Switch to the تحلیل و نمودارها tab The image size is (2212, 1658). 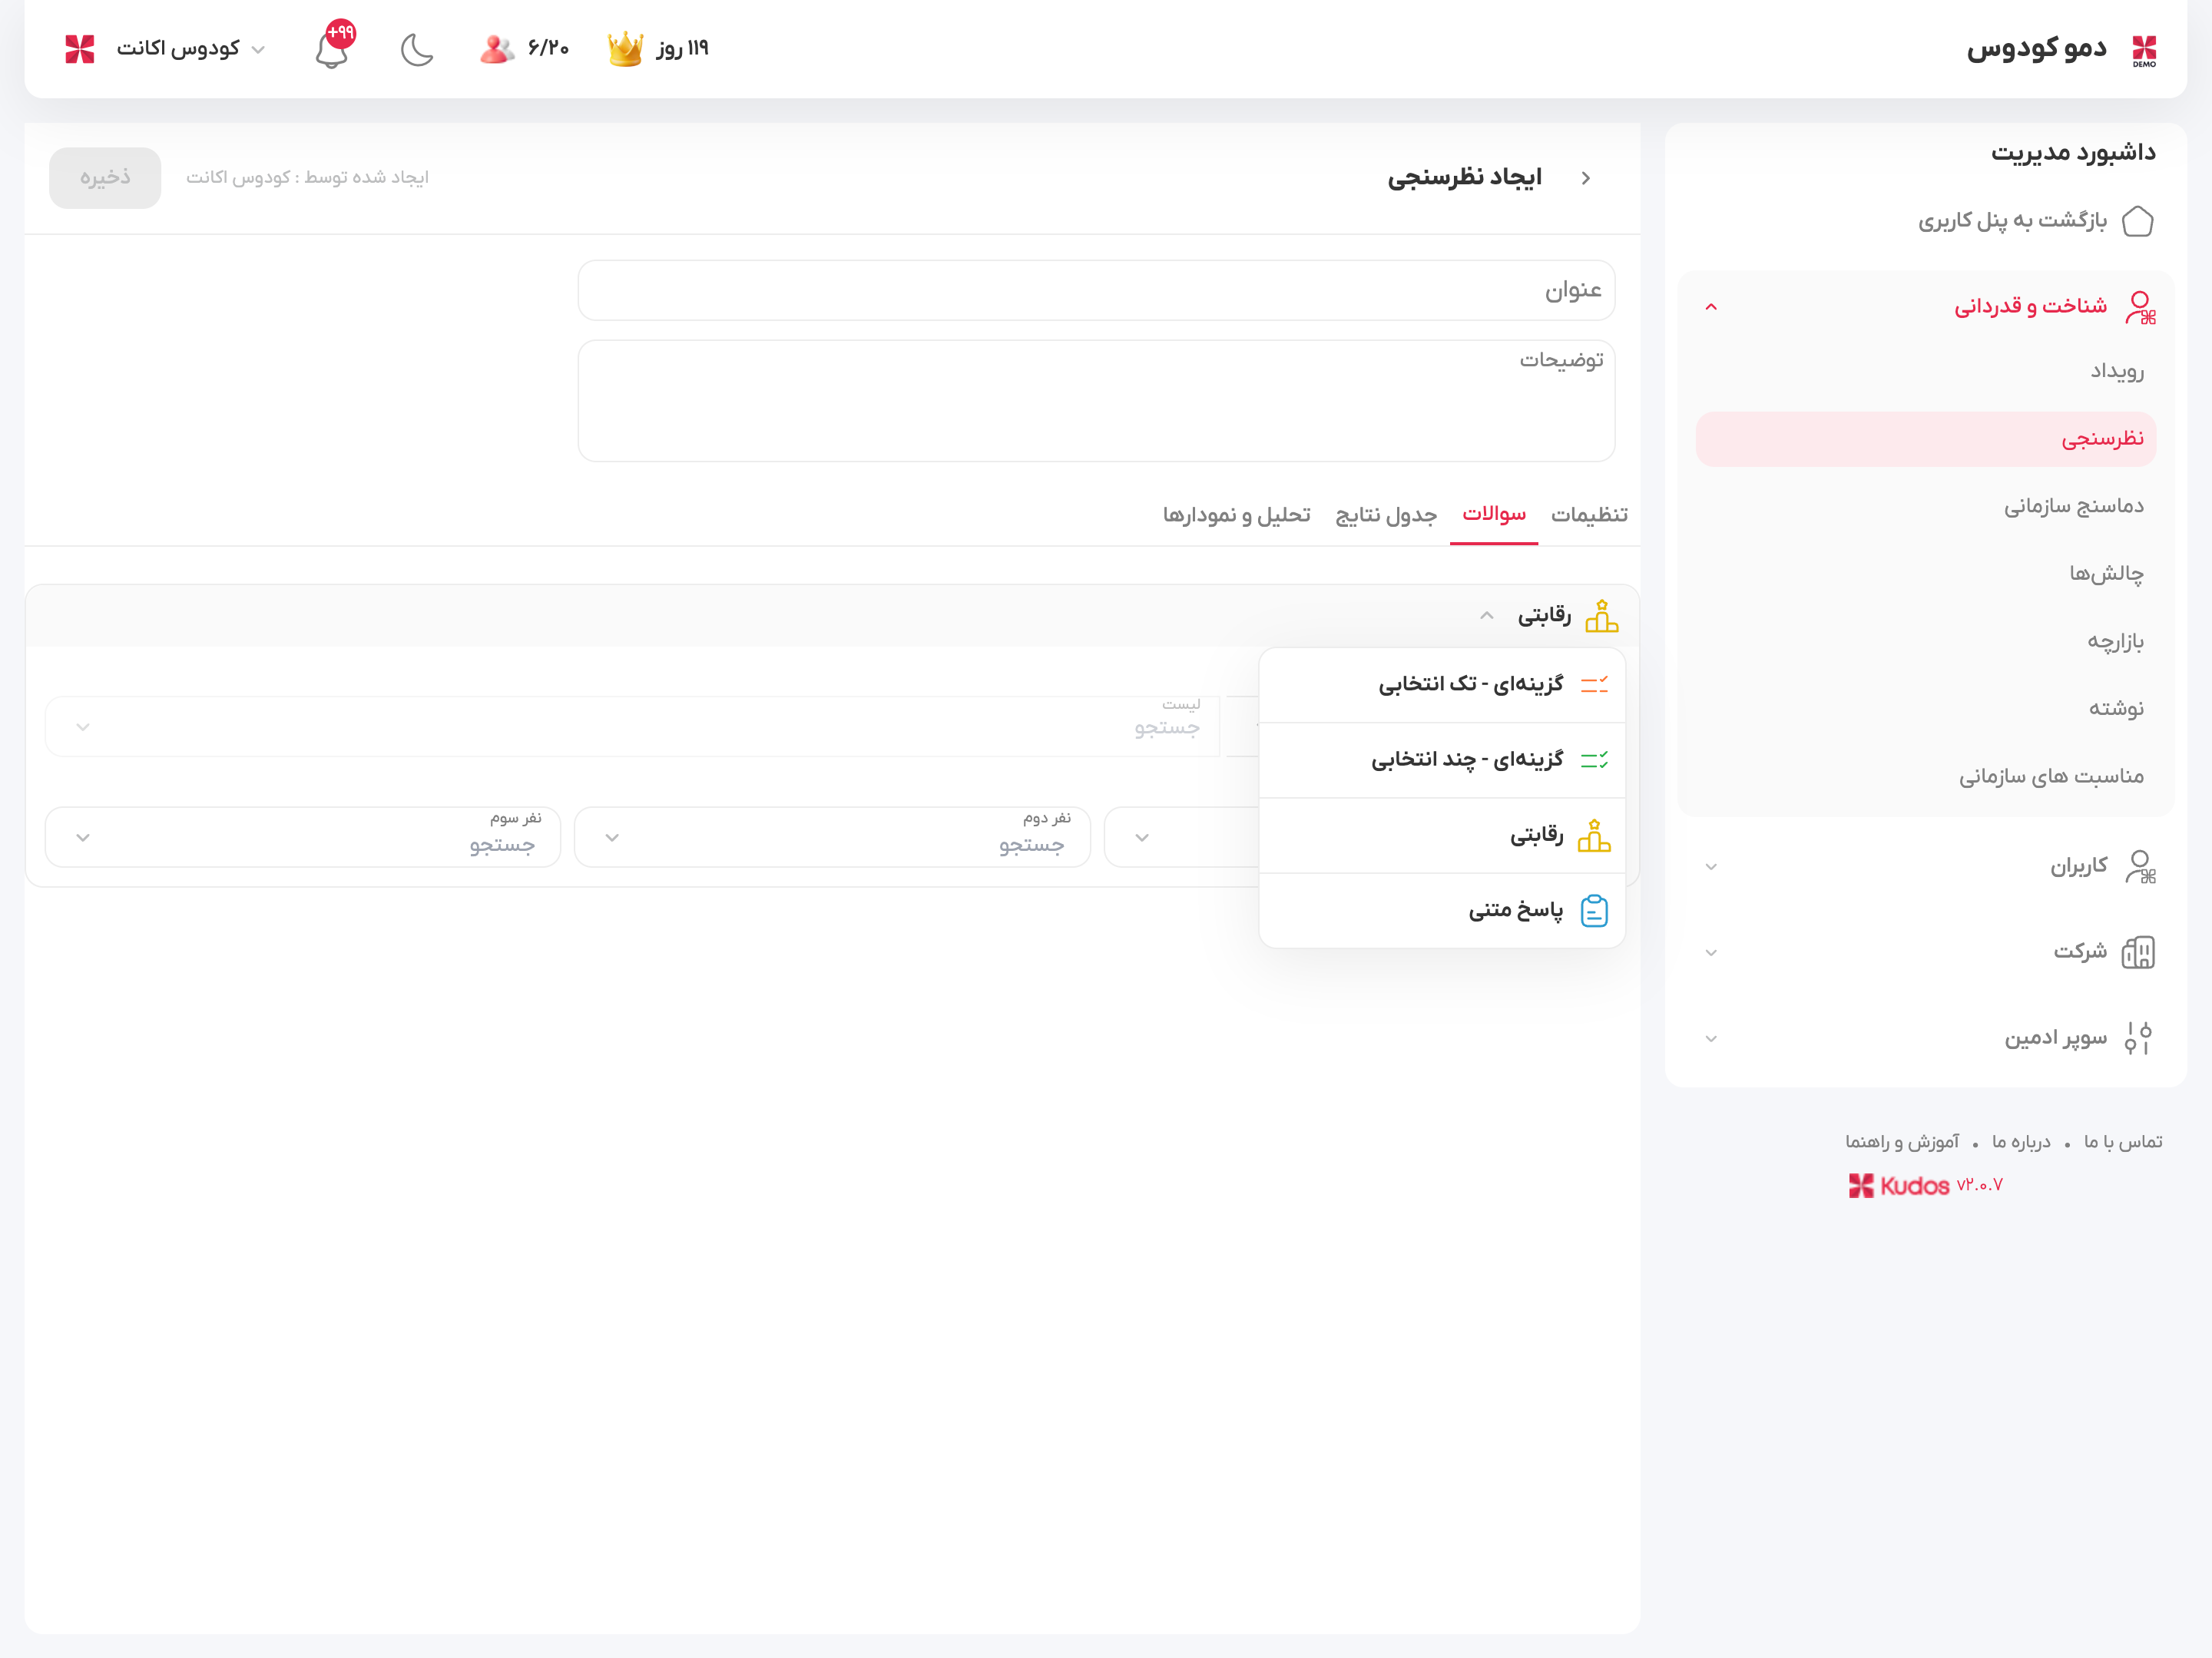pos(1236,514)
